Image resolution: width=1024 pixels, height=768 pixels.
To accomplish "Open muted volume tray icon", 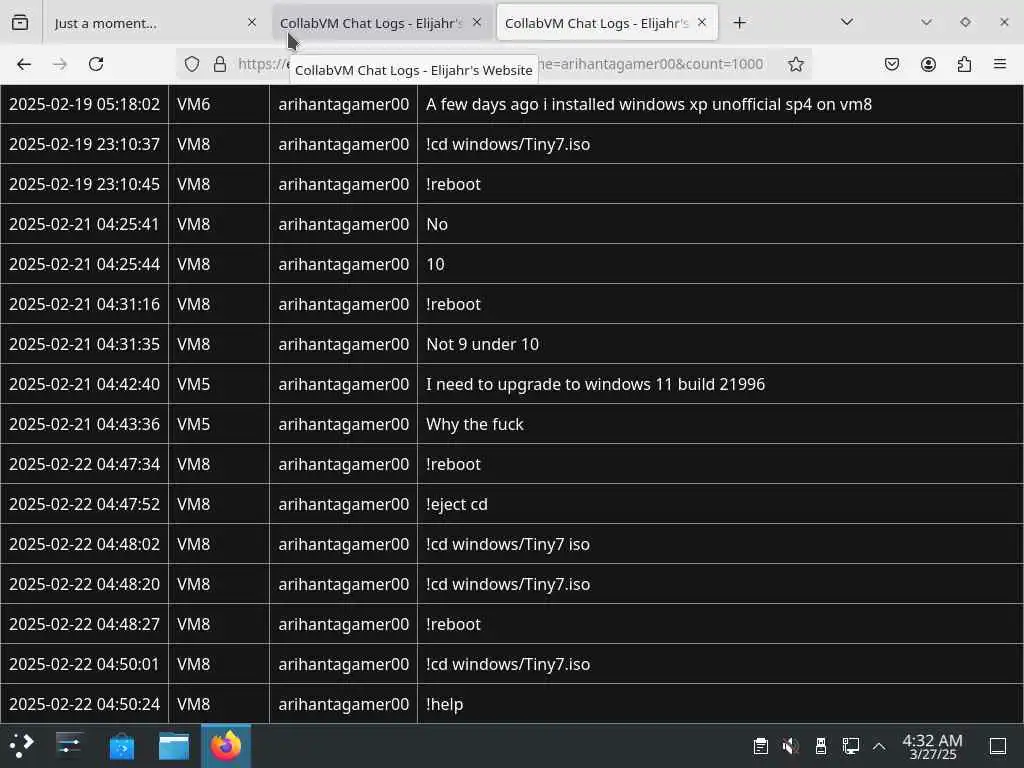I will pos(791,746).
